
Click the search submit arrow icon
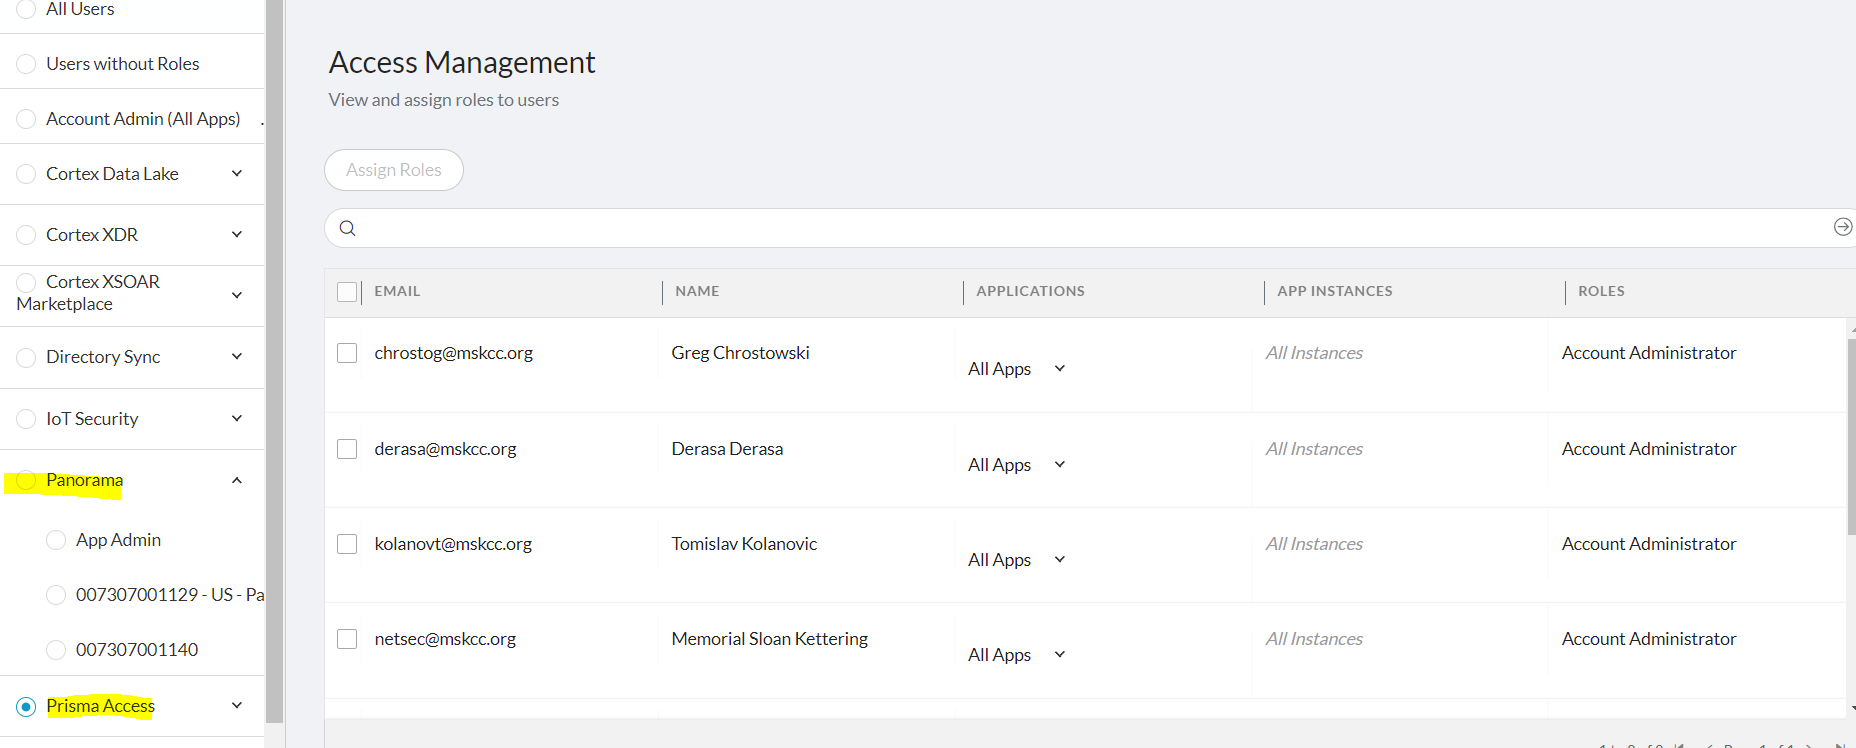tap(1842, 227)
